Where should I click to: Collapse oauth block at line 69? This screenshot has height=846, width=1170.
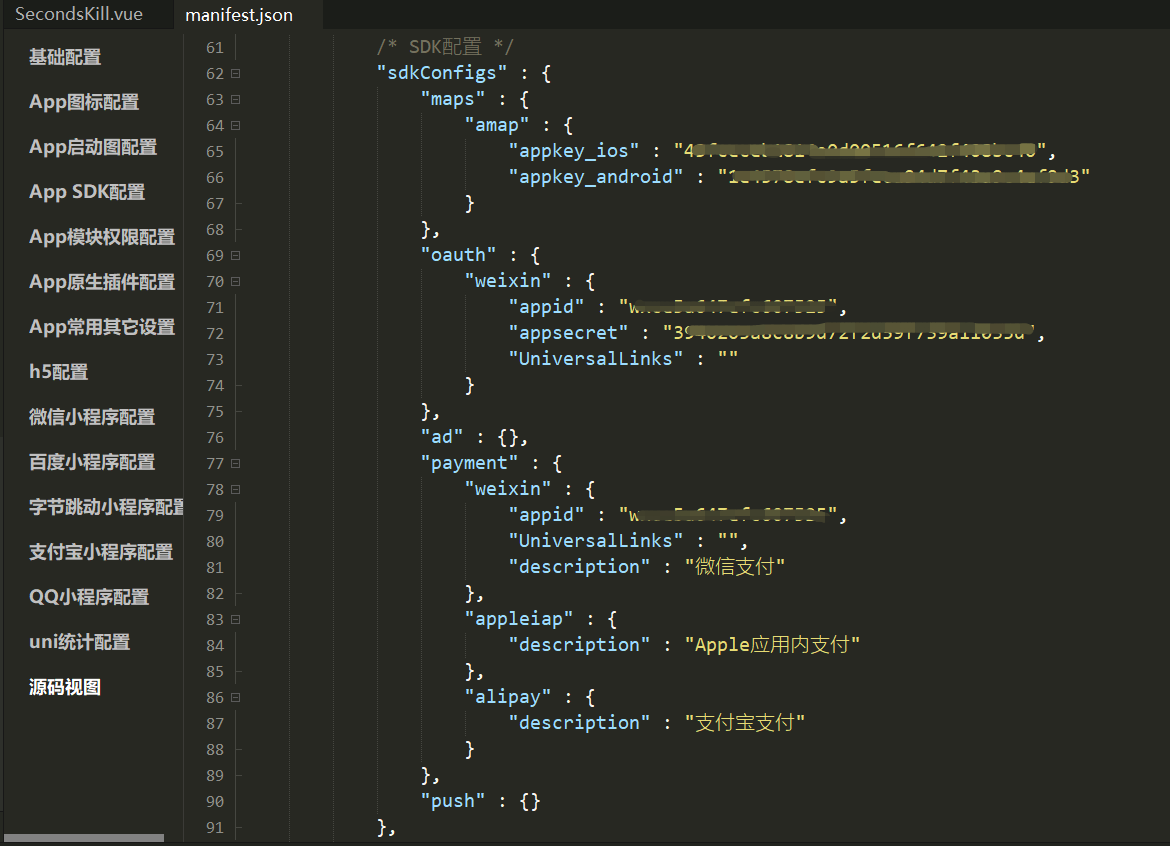coord(236,255)
